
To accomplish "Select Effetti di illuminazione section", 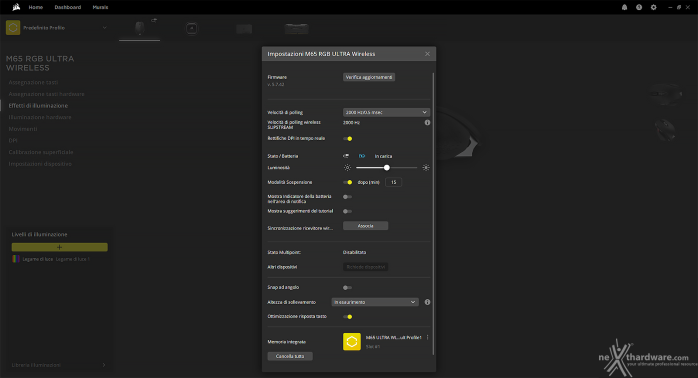I will (38, 106).
